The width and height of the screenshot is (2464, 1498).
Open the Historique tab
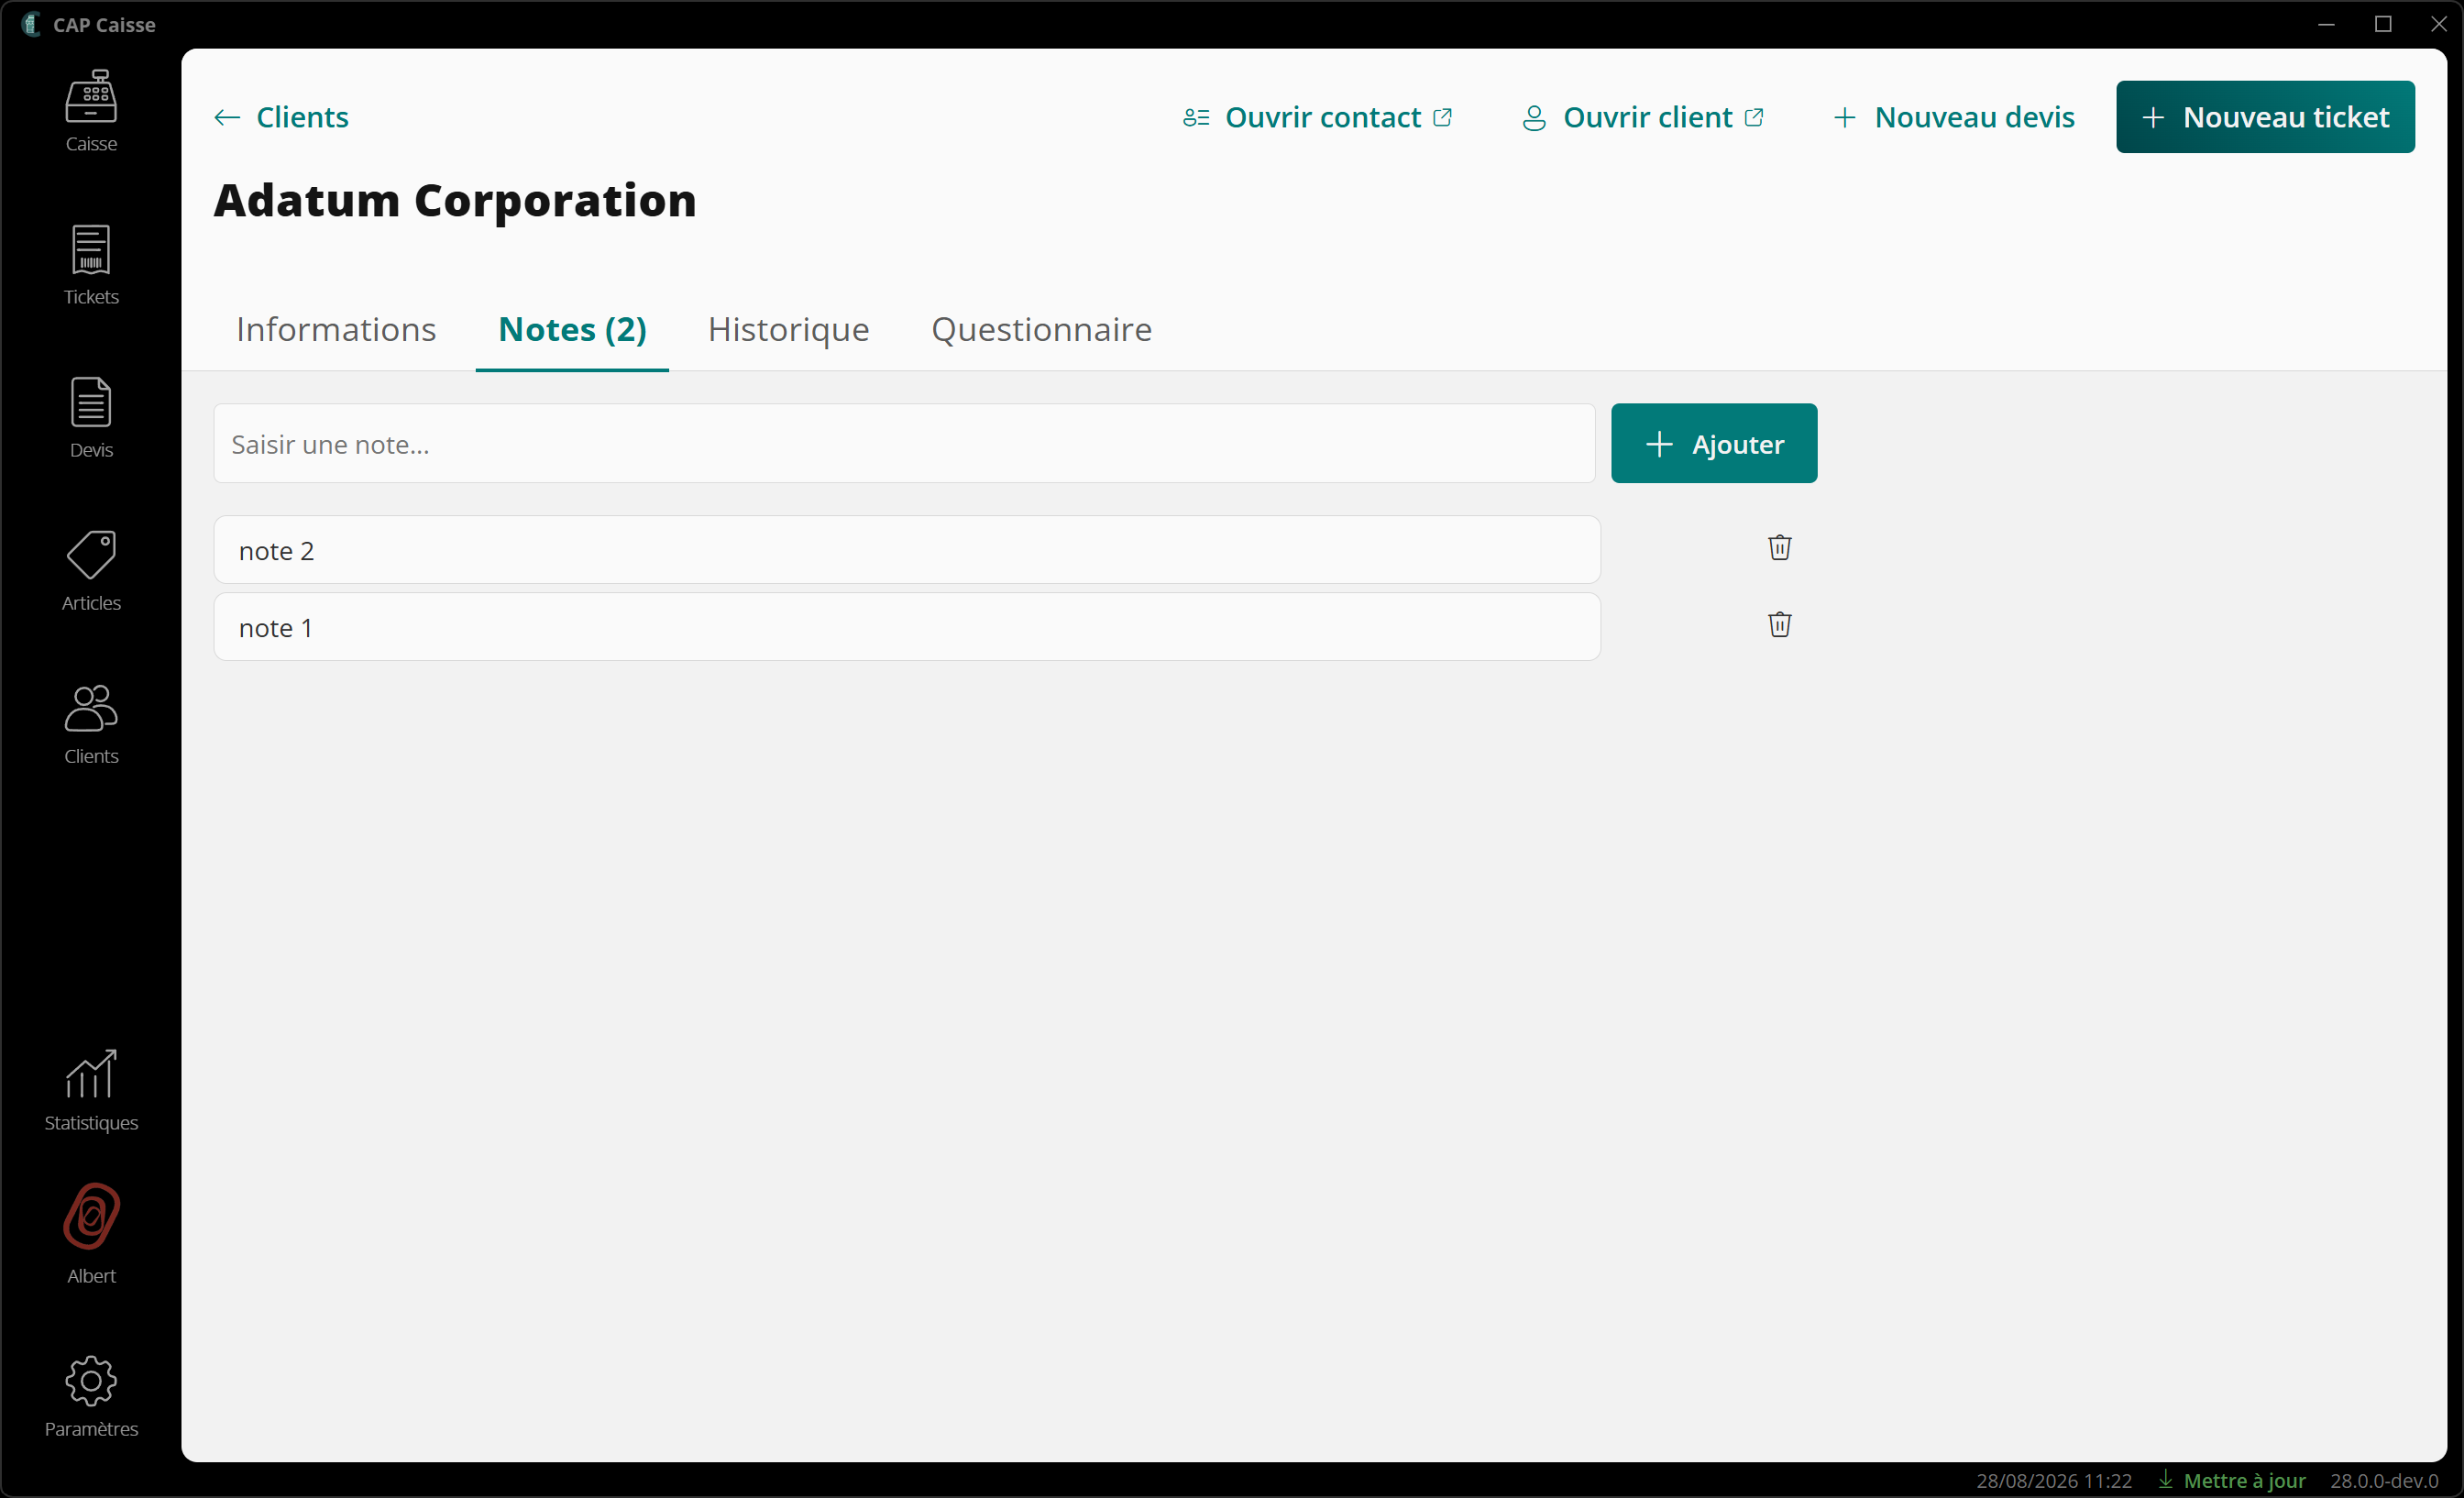click(x=788, y=329)
